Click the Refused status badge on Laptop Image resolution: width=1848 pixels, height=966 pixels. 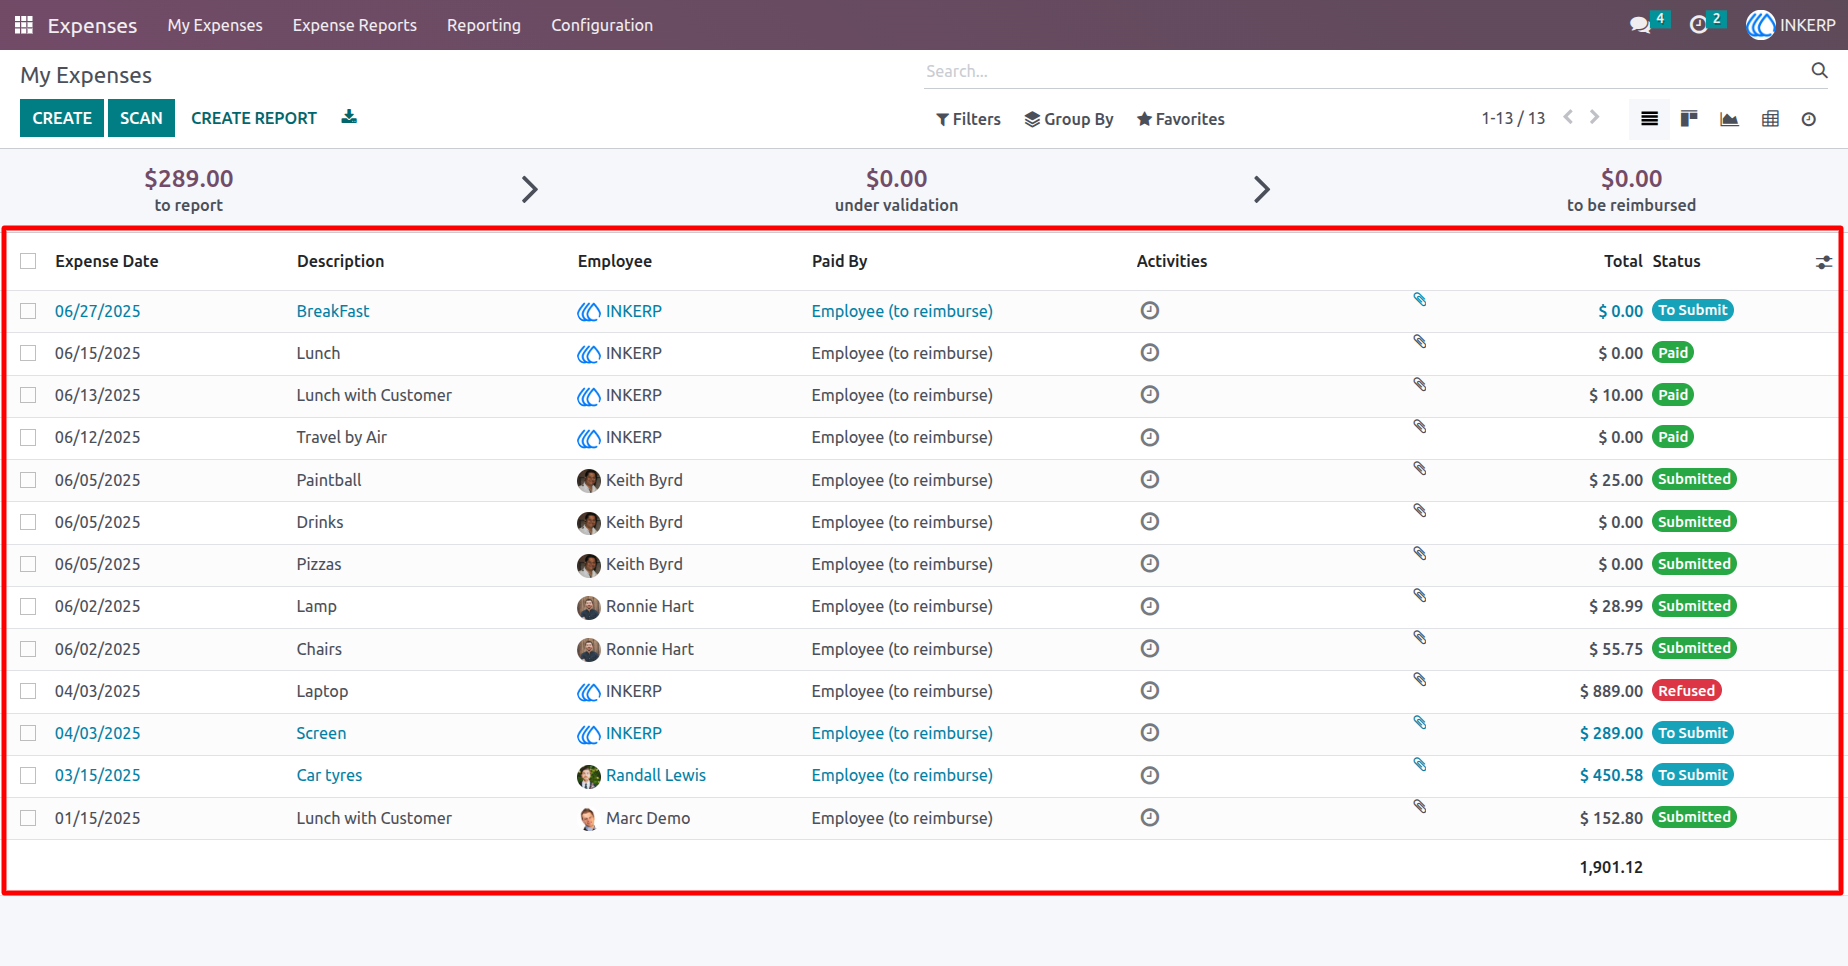1686,691
